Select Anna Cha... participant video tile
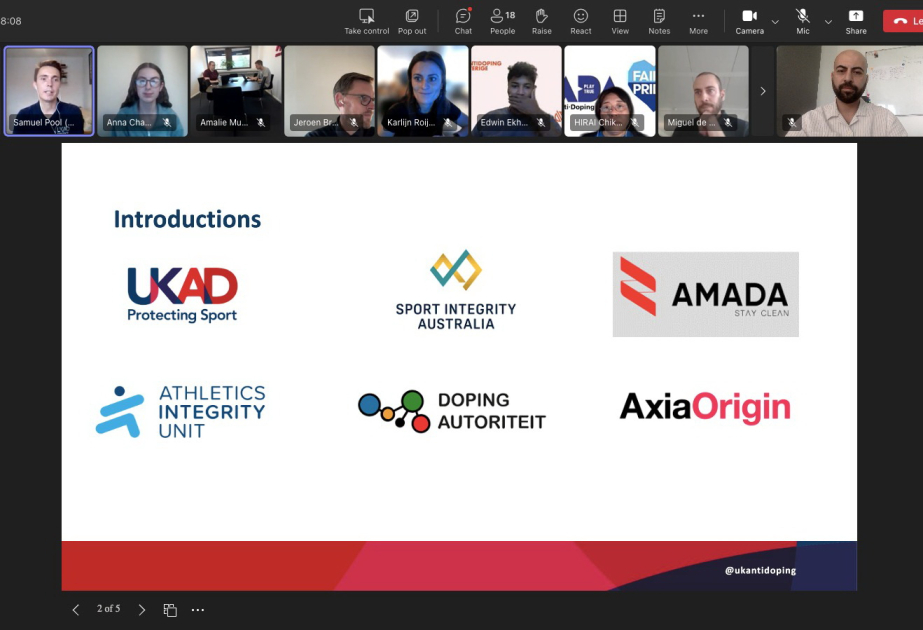This screenshot has width=923, height=630. 142,91
